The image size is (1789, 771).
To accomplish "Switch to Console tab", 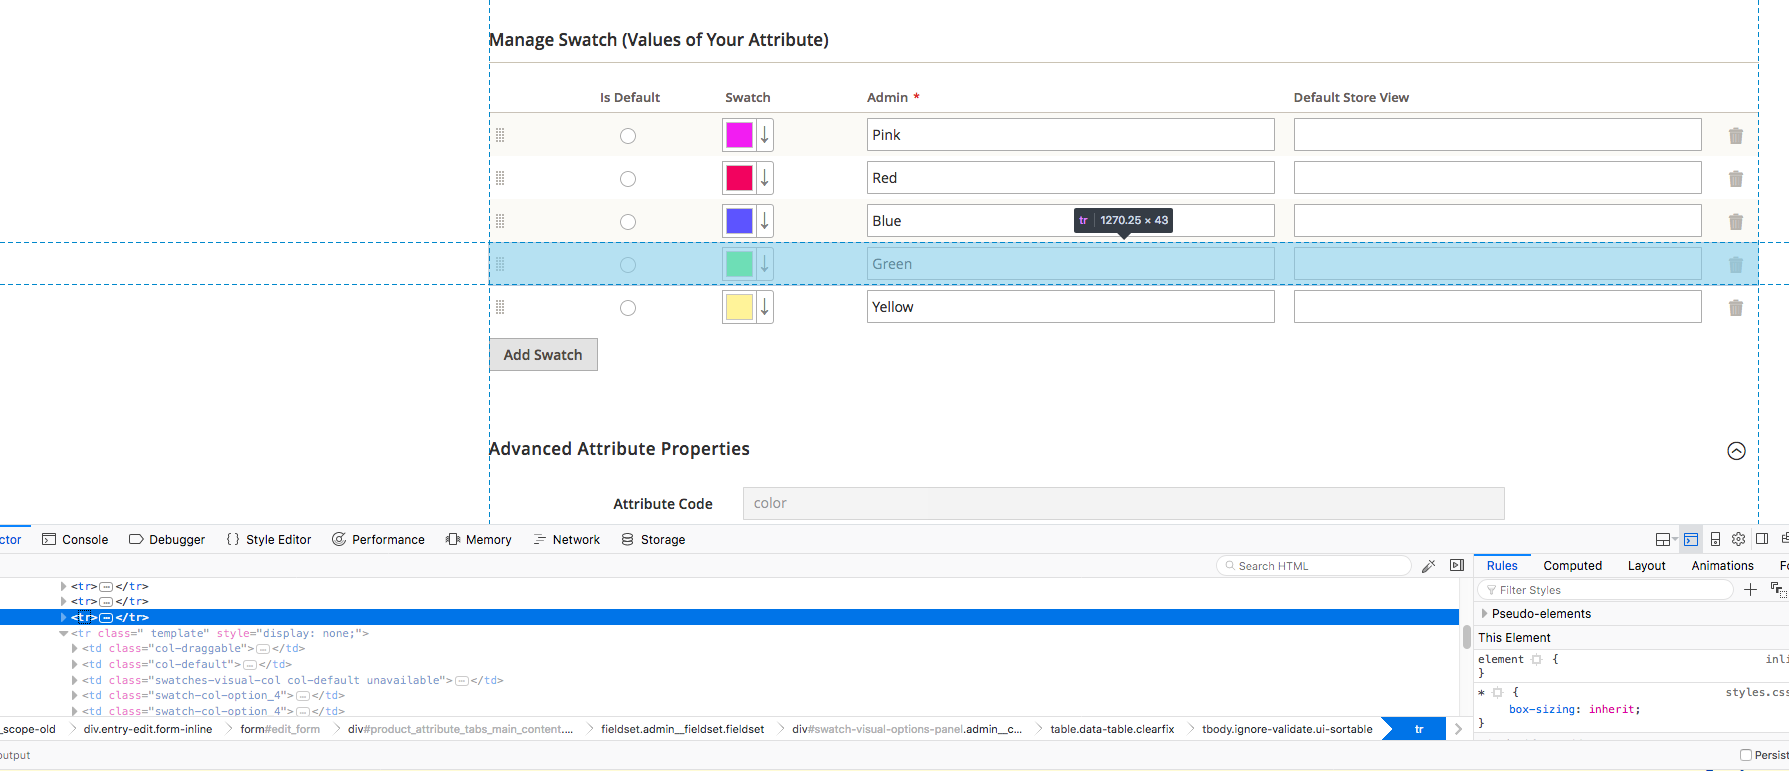I will pyautogui.click(x=75, y=539).
